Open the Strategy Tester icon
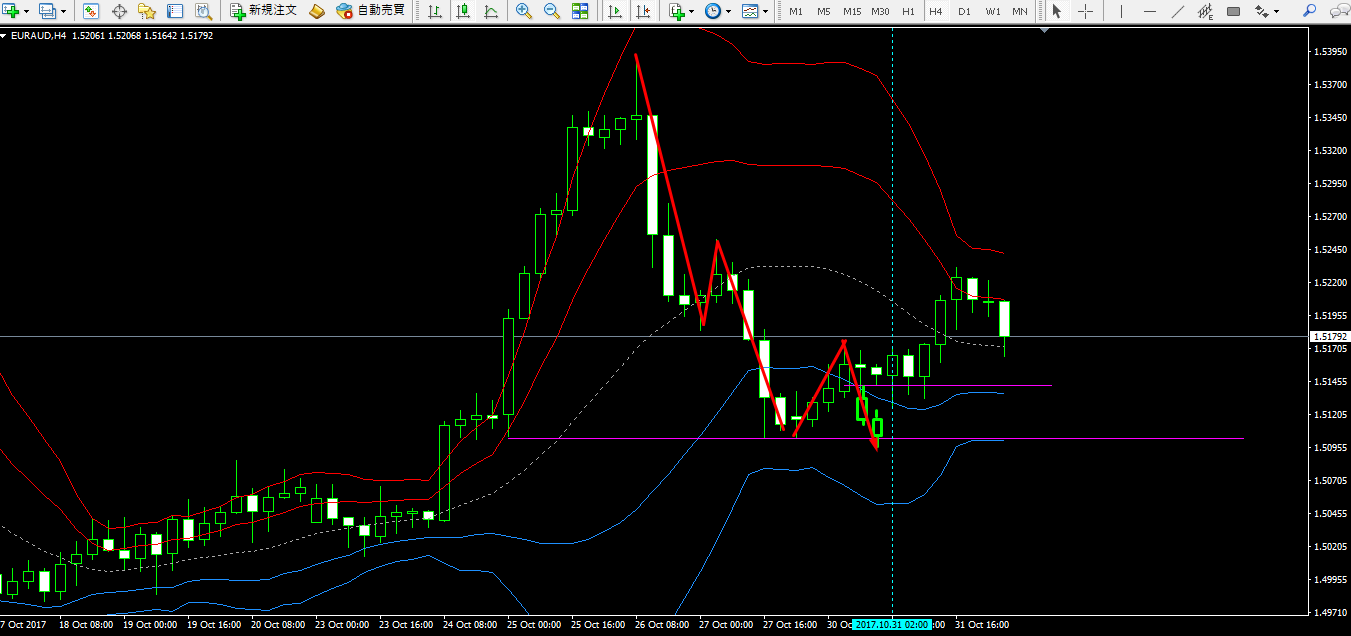The width and height of the screenshot is (1351, 636). coord(203,12)
